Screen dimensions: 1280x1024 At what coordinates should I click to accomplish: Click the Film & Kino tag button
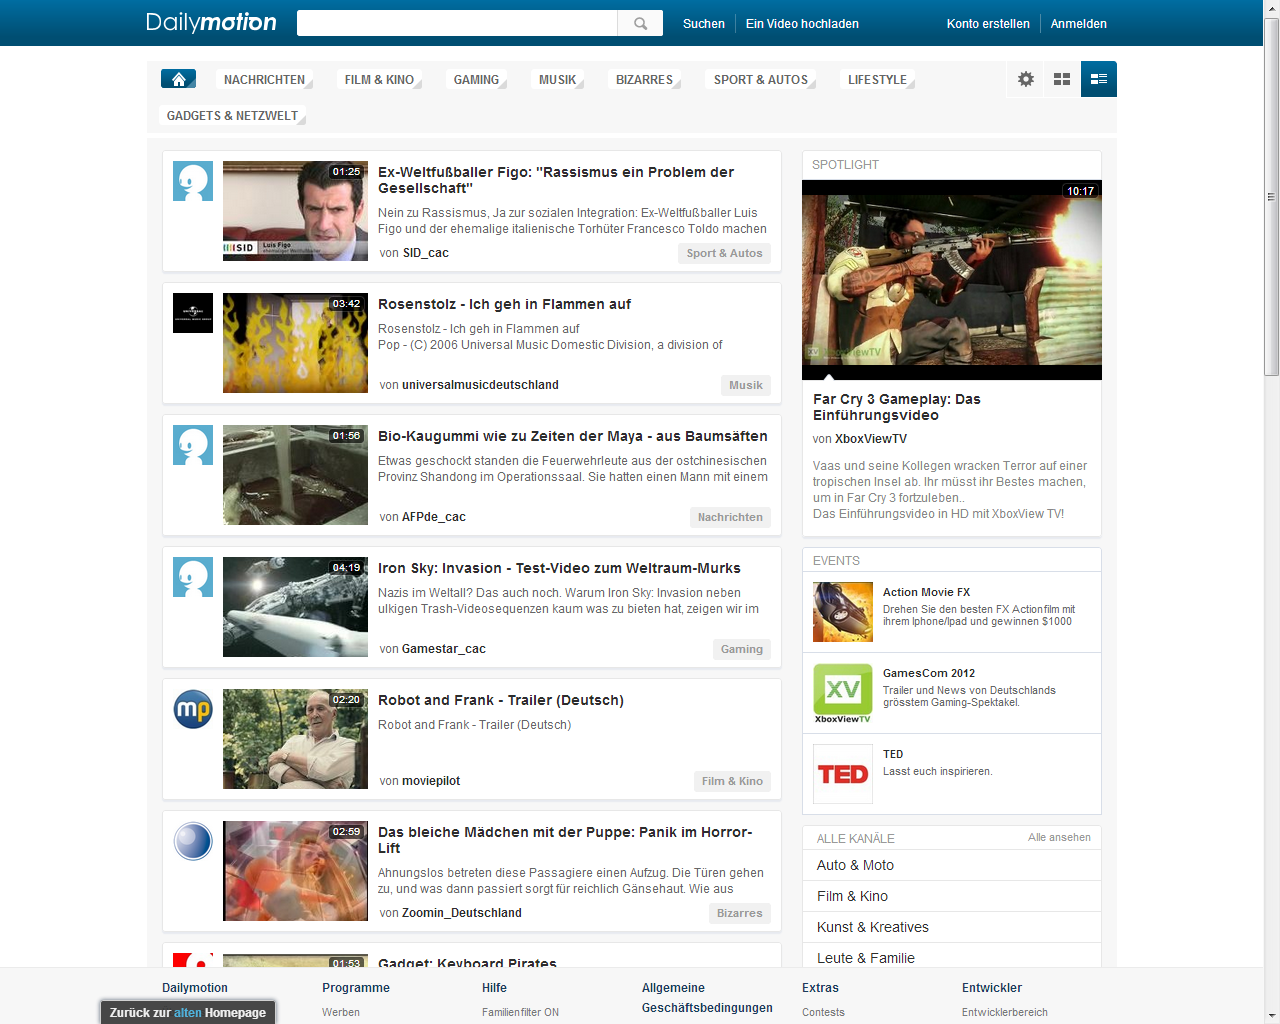click(732, 781)
